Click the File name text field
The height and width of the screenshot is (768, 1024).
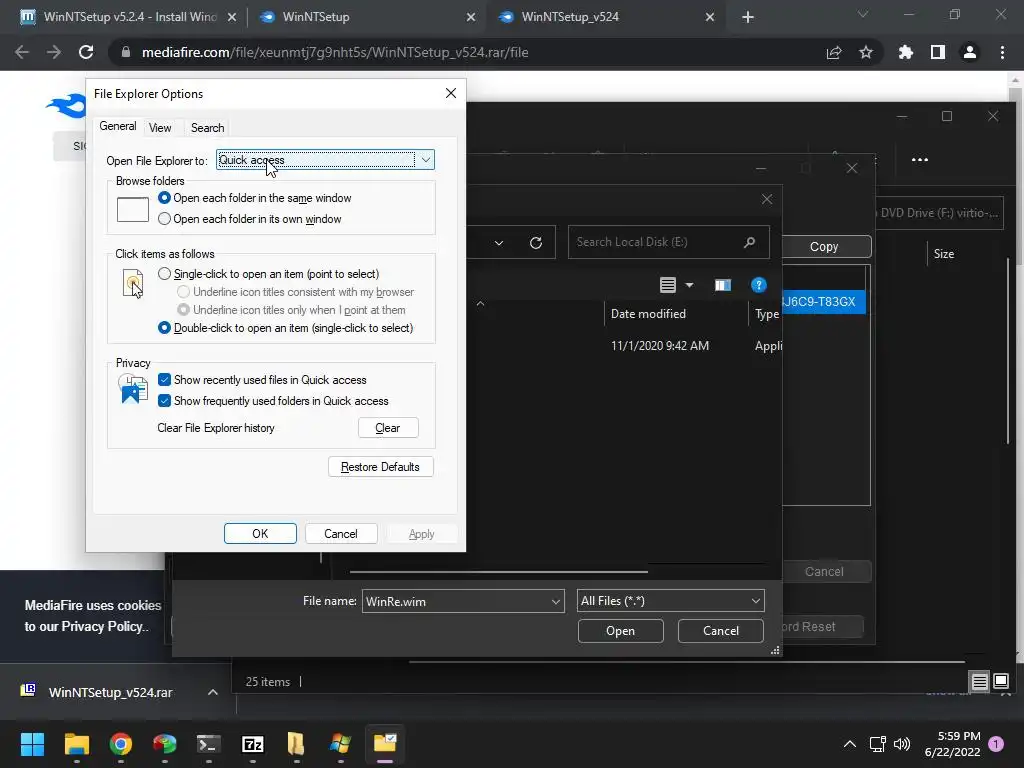[x=455, y=601]
